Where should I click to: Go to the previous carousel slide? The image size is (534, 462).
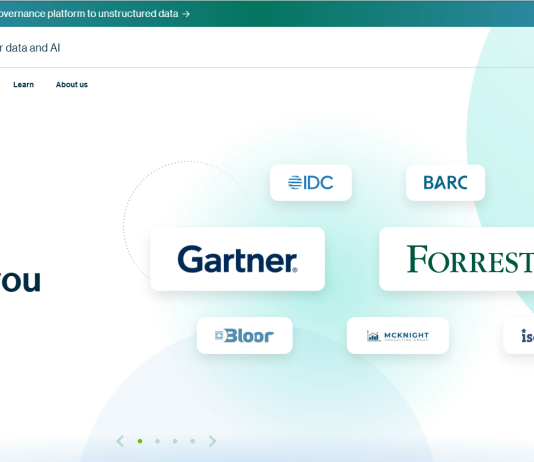click(120, 441)
